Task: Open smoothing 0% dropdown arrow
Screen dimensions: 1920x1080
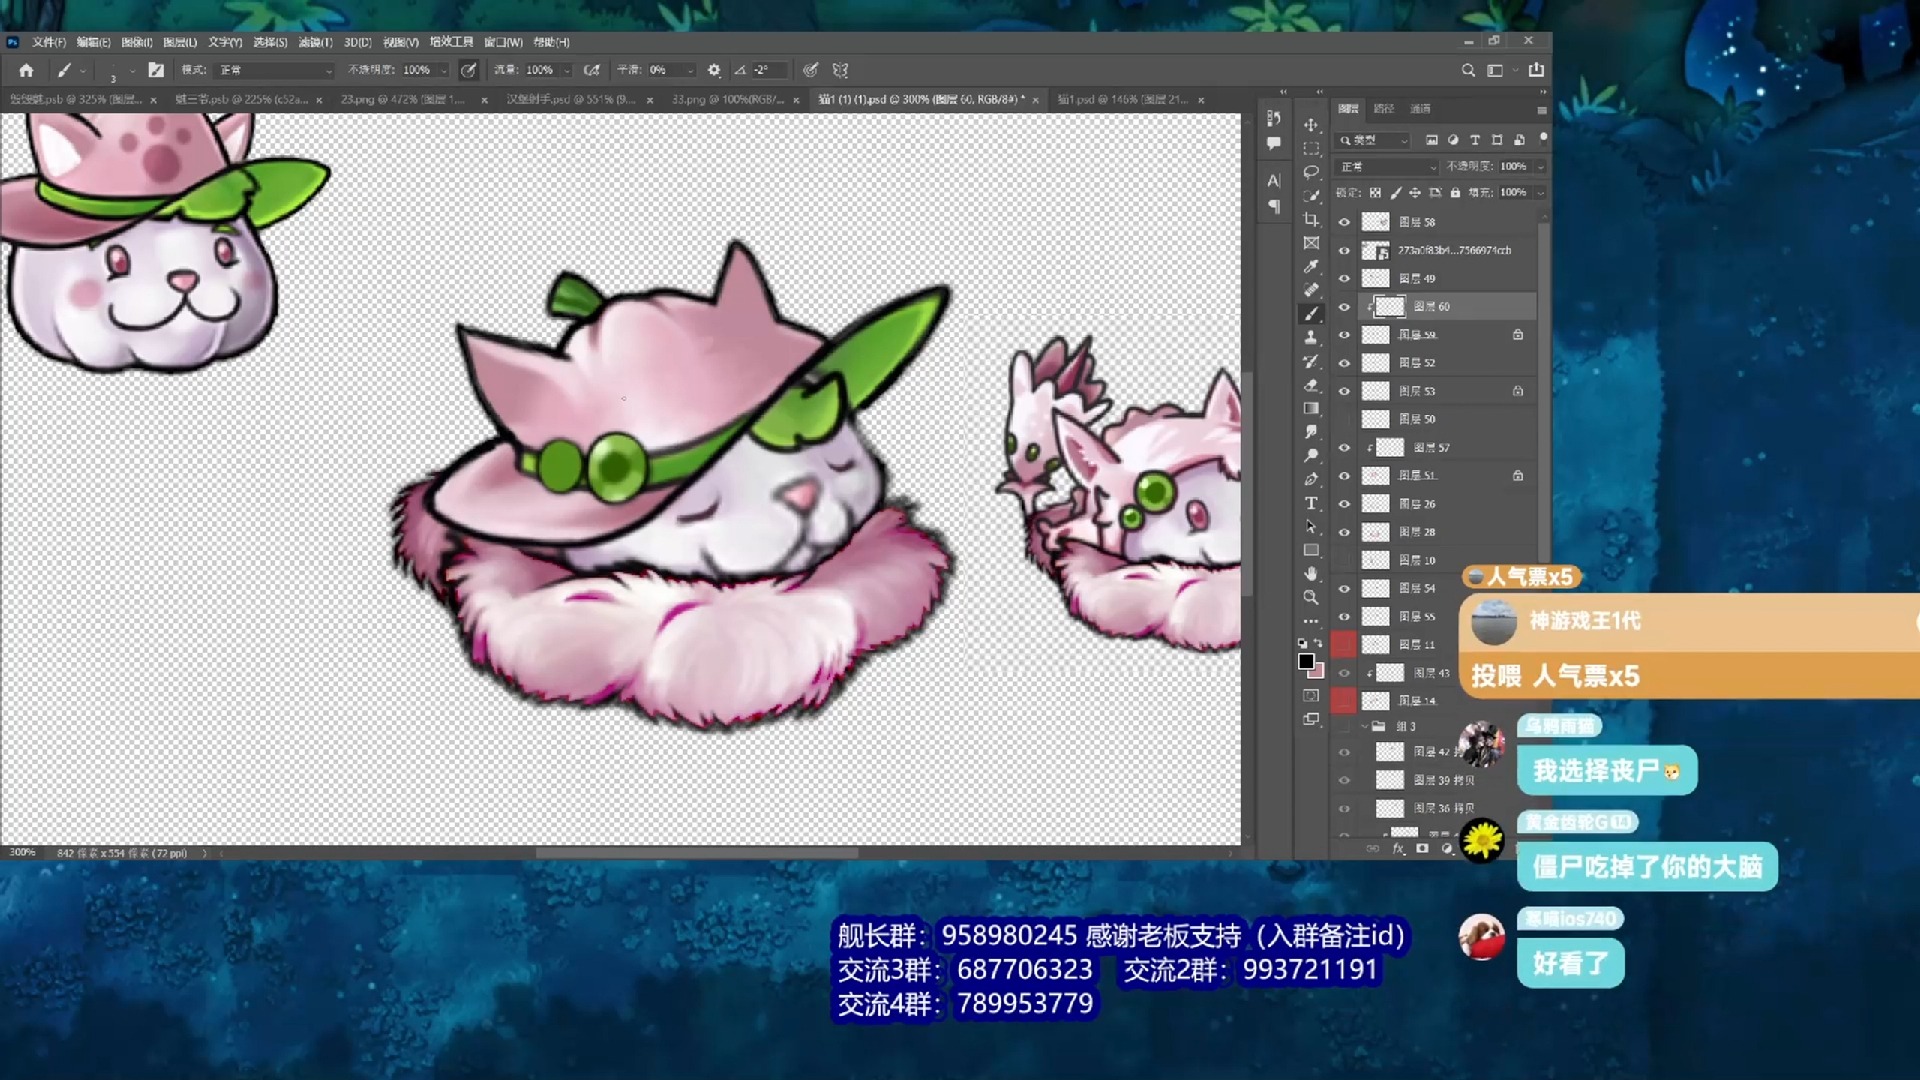Action: pos(690,70)
